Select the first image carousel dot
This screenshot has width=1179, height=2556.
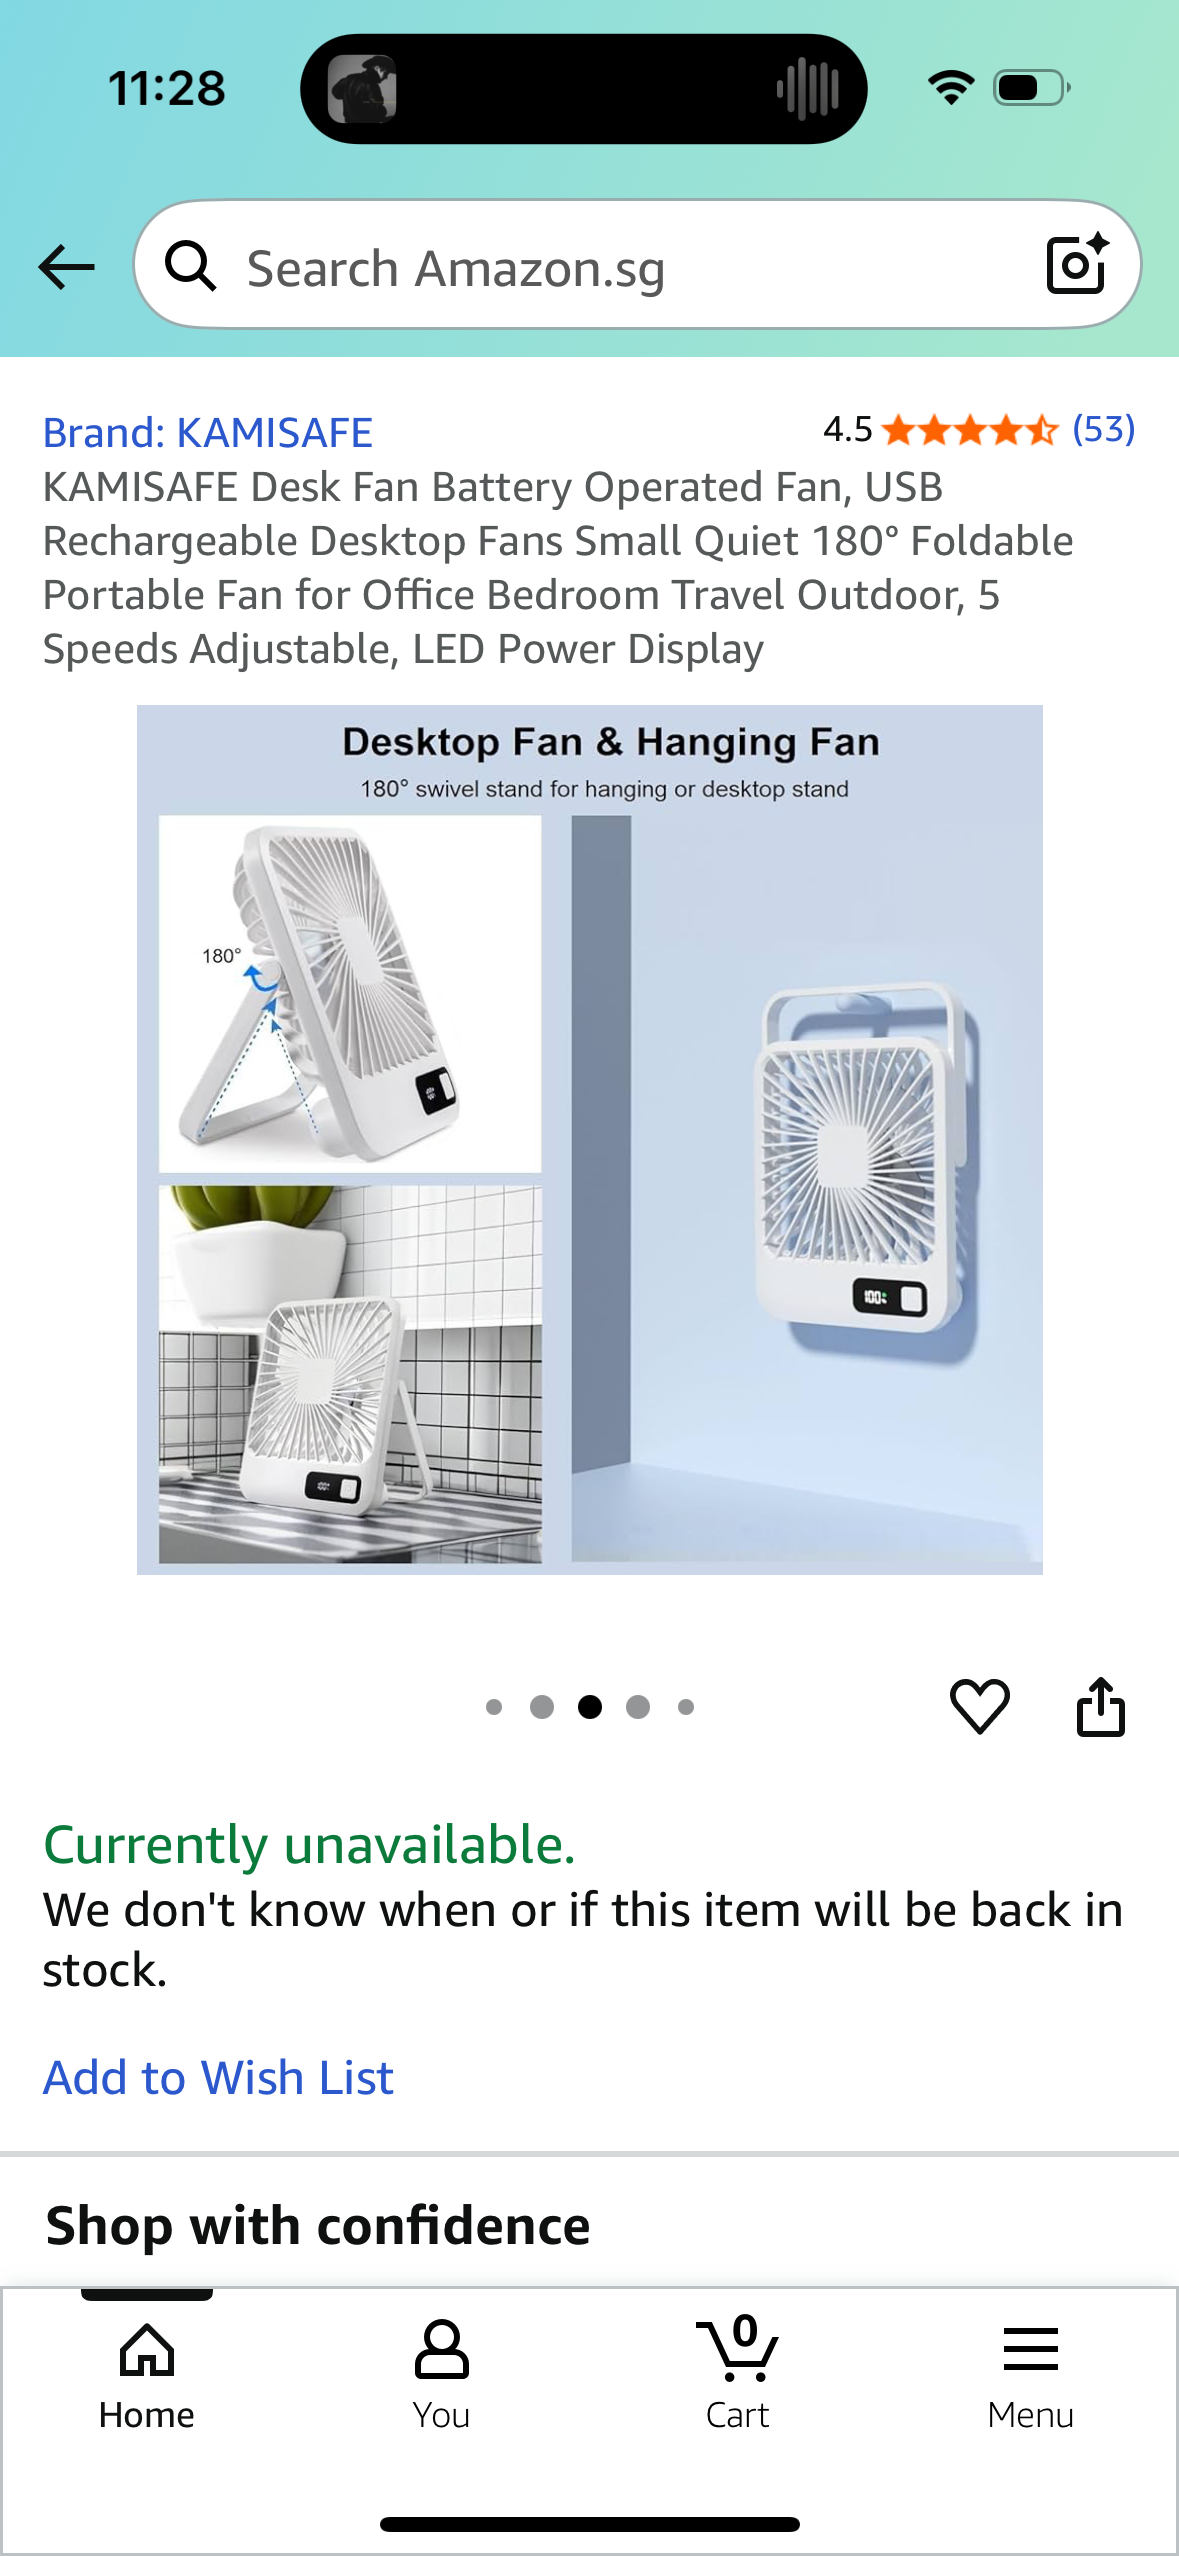(x=494, y=1707)
